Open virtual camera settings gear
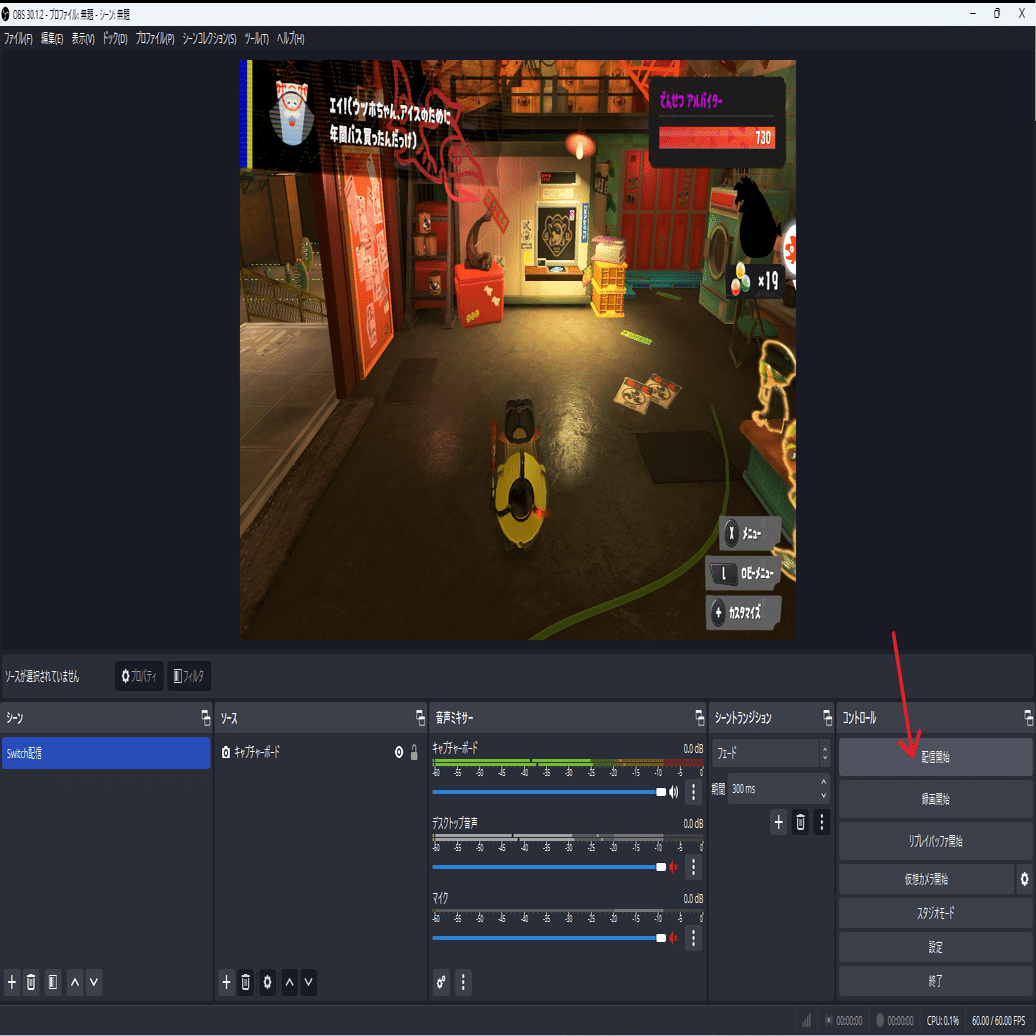This screenshot has width=1036, height=1036. click(x=1024, y=879)
